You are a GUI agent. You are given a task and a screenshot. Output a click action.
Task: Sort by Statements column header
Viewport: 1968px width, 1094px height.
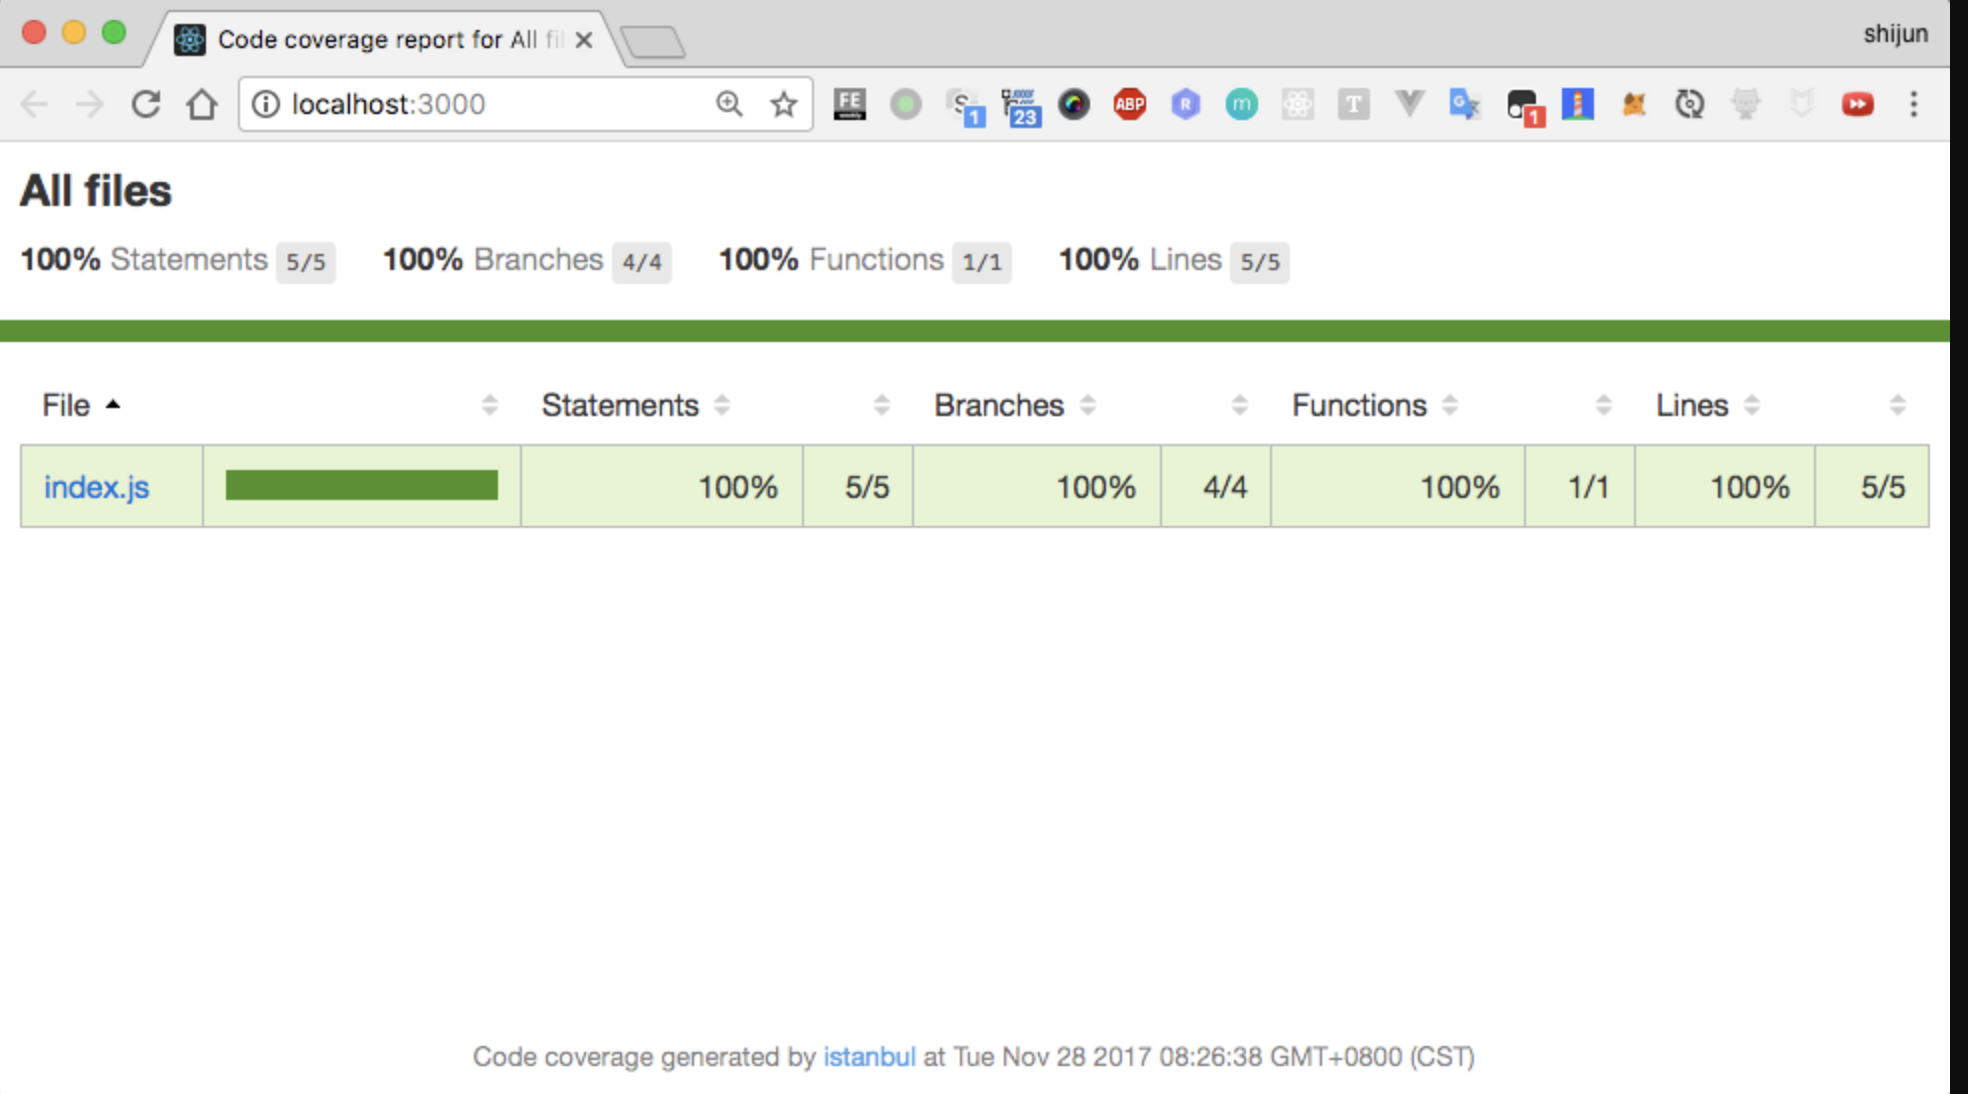620,405
